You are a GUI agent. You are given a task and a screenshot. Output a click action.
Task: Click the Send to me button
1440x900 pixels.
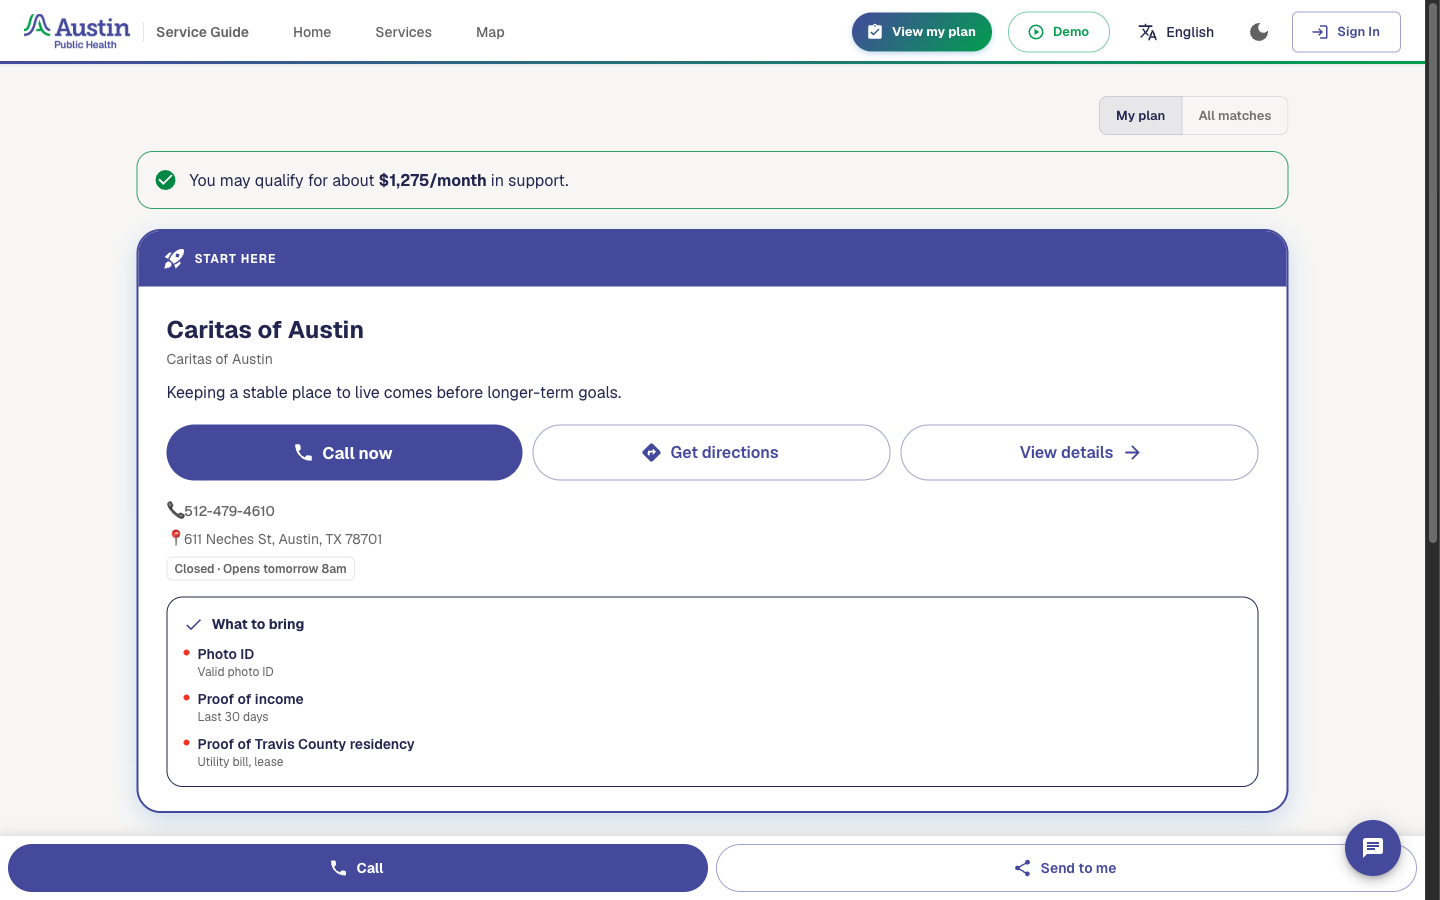[x=1066, y=868]
